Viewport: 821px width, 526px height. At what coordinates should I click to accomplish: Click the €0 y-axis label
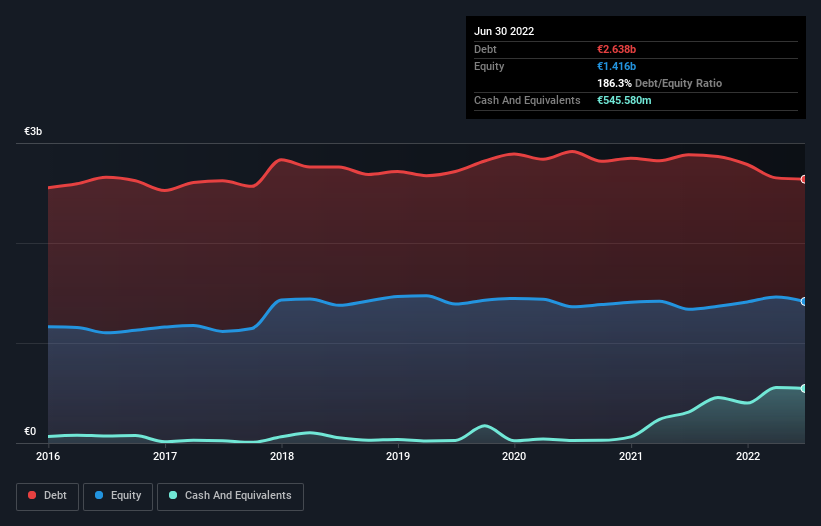30,432
